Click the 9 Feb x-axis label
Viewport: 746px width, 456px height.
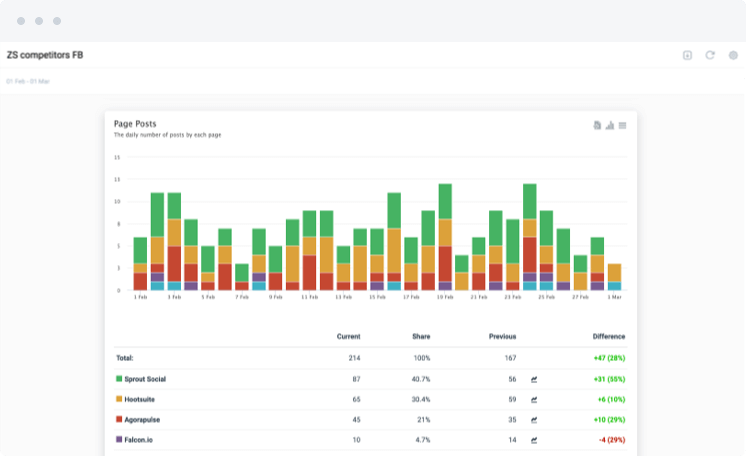tap(275, 297)
